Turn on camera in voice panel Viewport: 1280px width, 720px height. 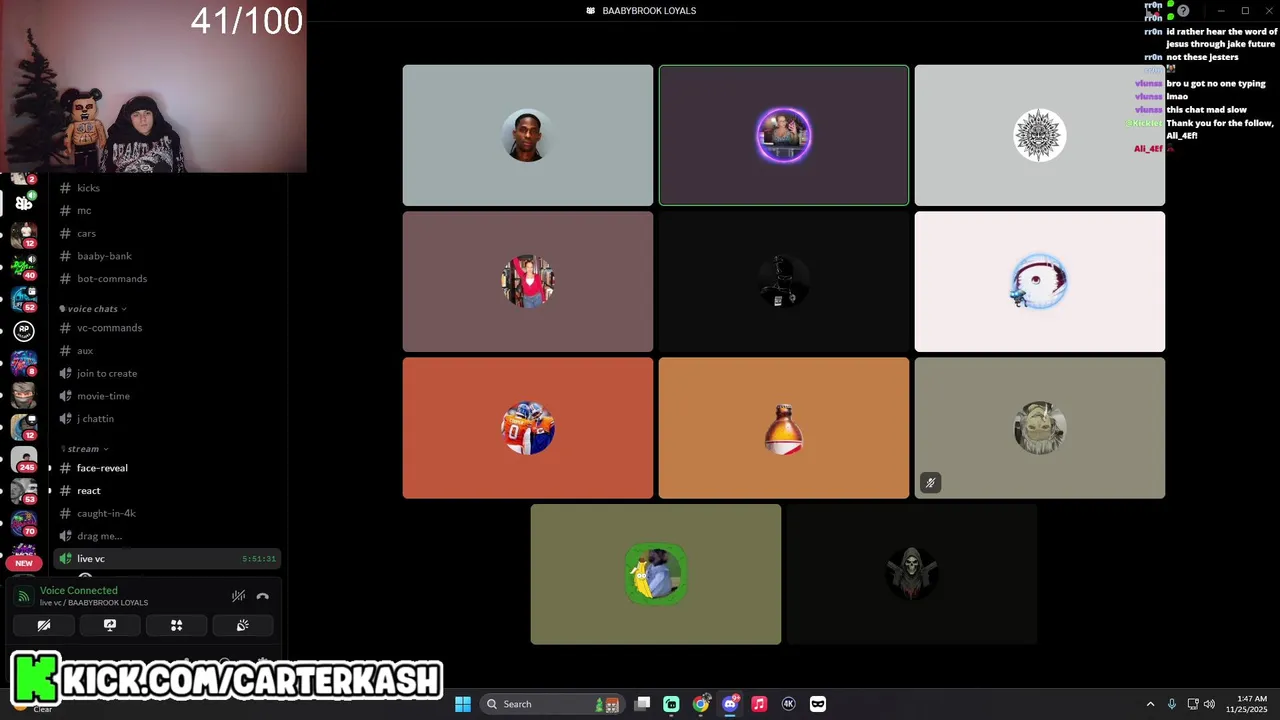pos(44,625)
